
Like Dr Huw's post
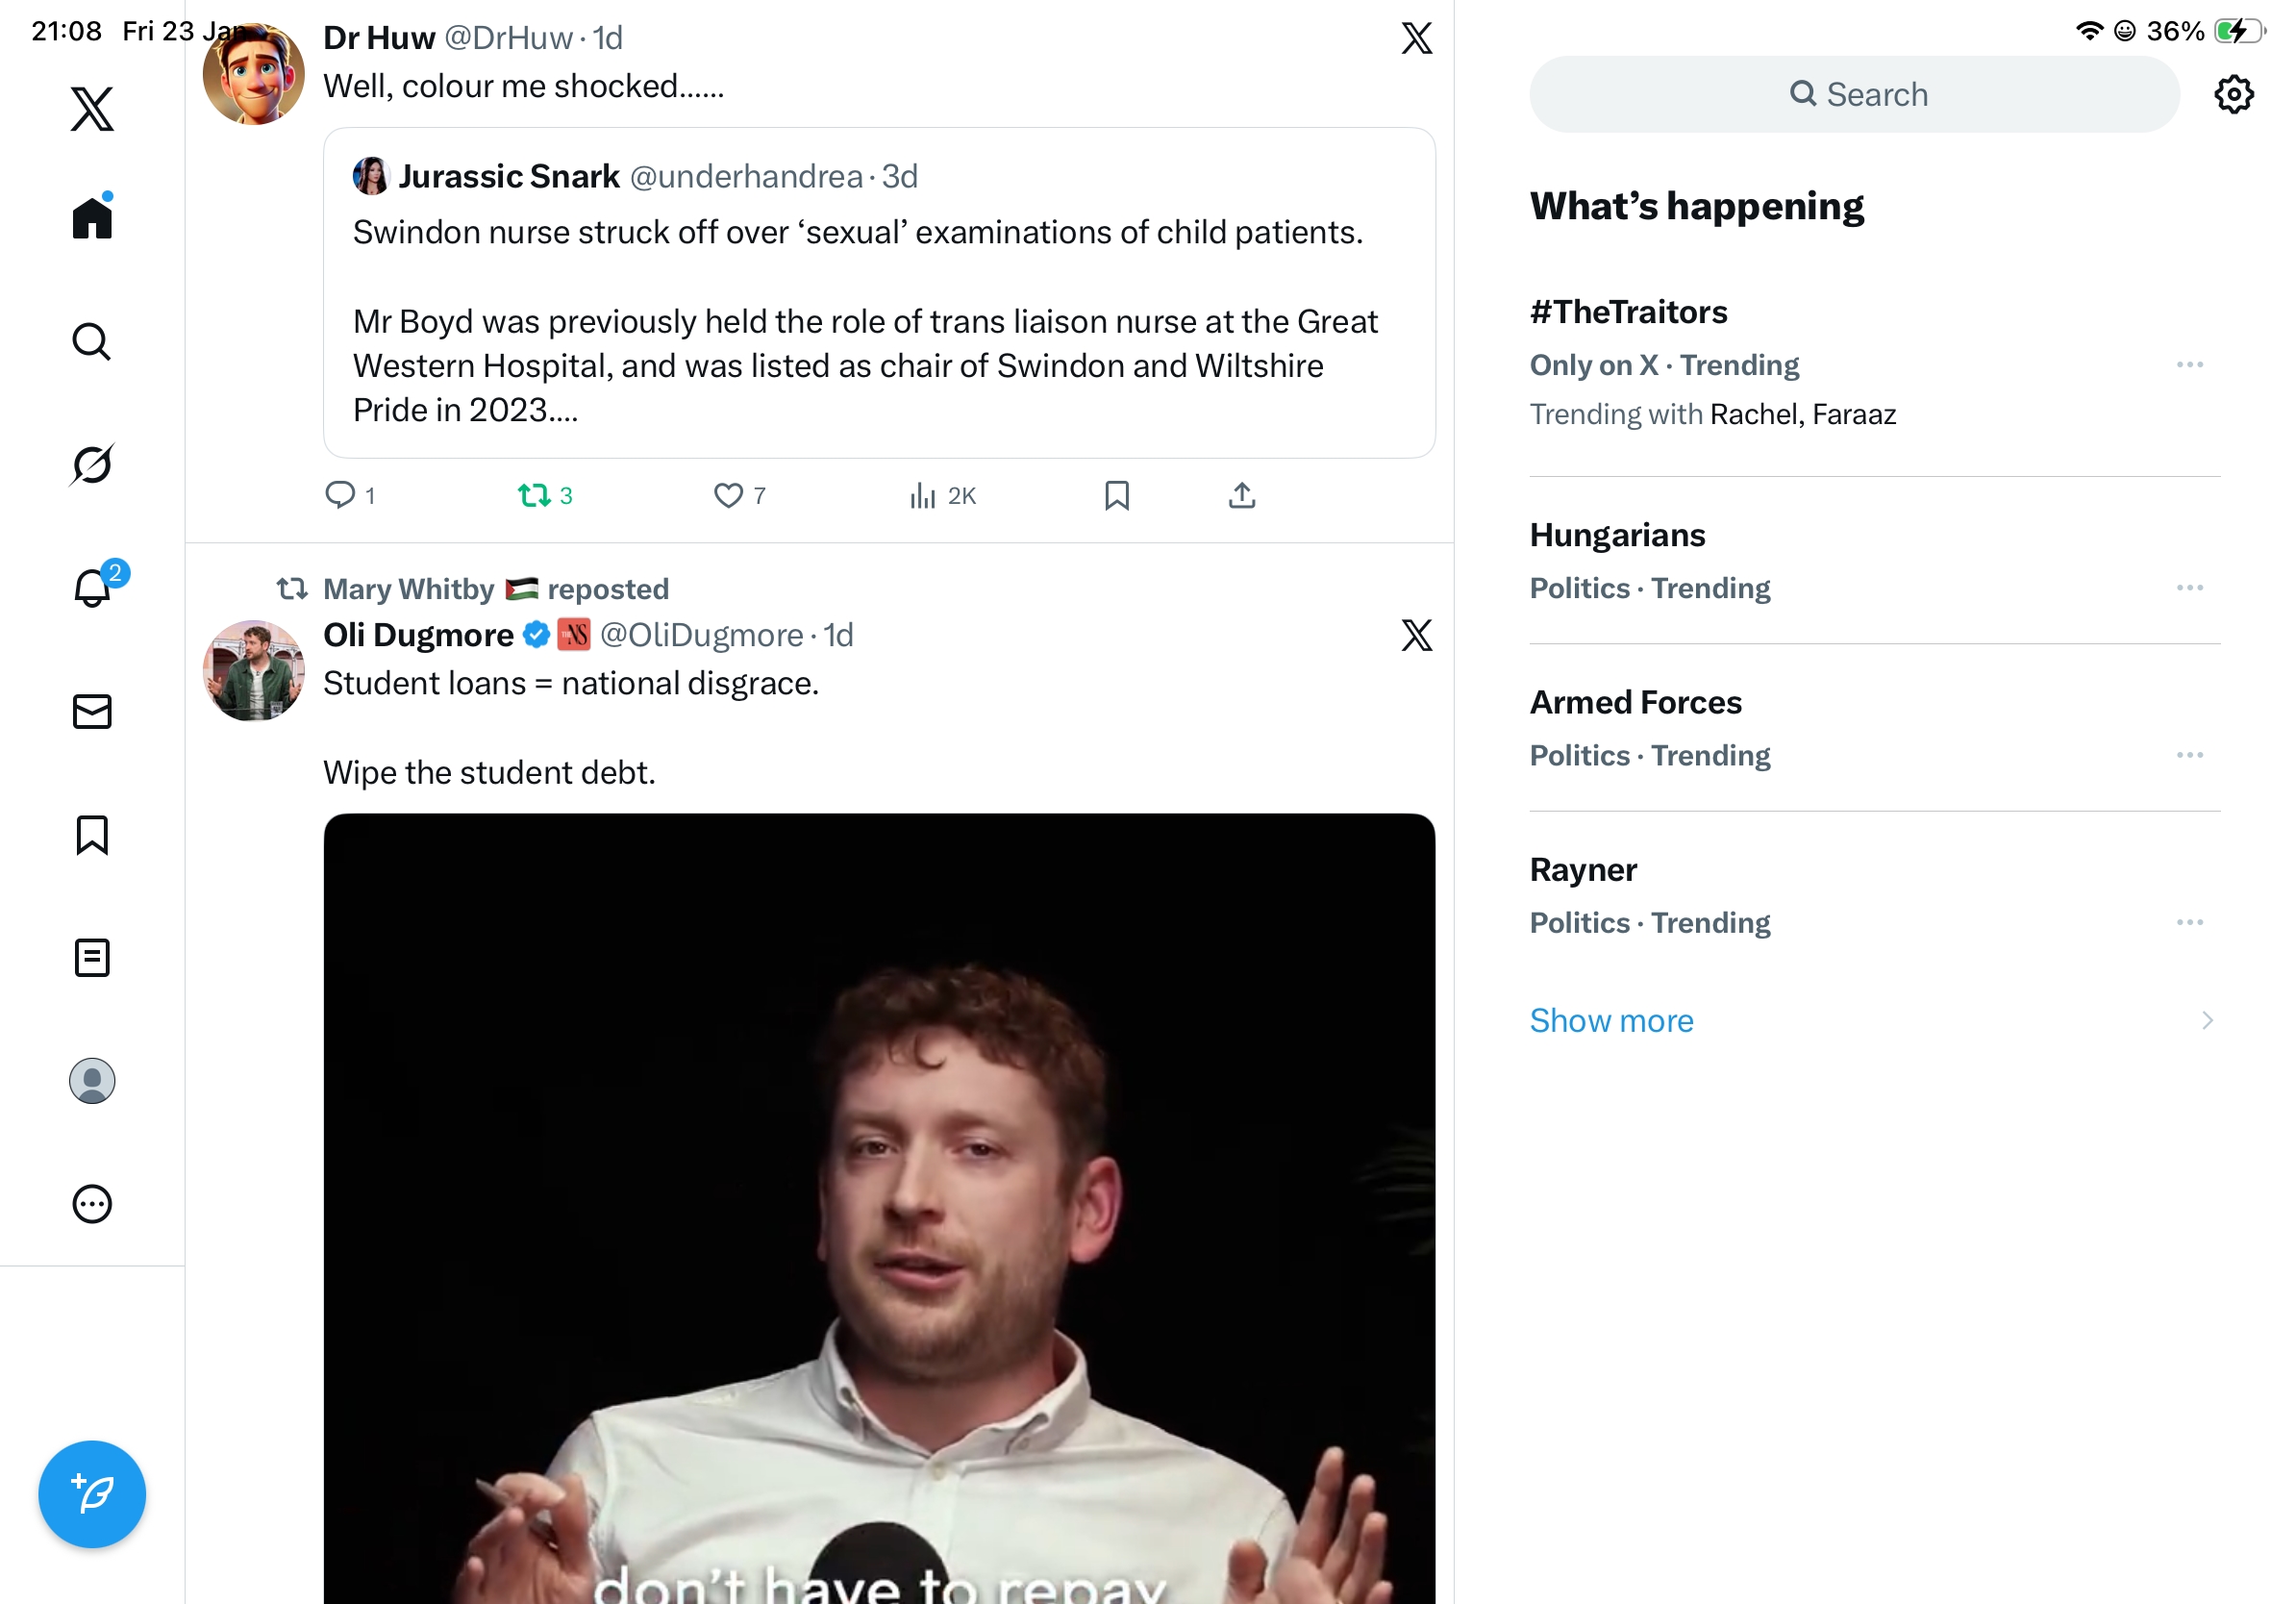point(728,496)
